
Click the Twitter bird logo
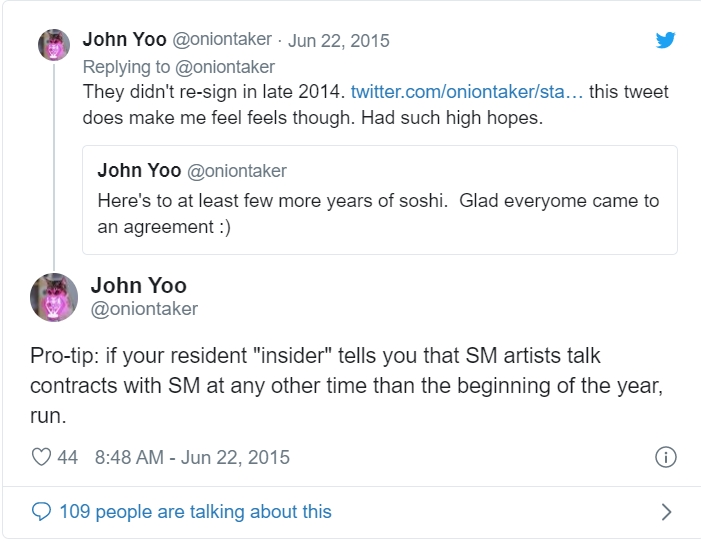665,40
